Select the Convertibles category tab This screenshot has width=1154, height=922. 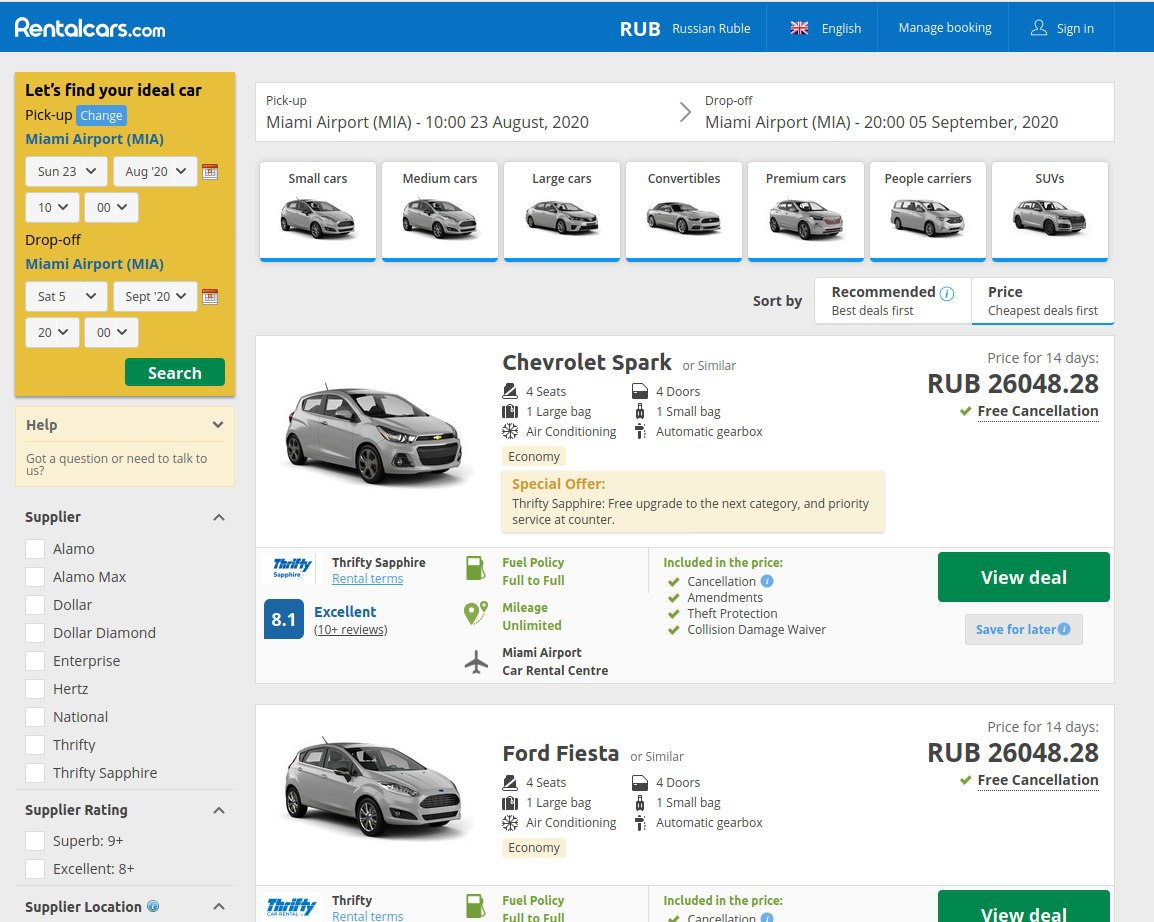pos(684,211)
